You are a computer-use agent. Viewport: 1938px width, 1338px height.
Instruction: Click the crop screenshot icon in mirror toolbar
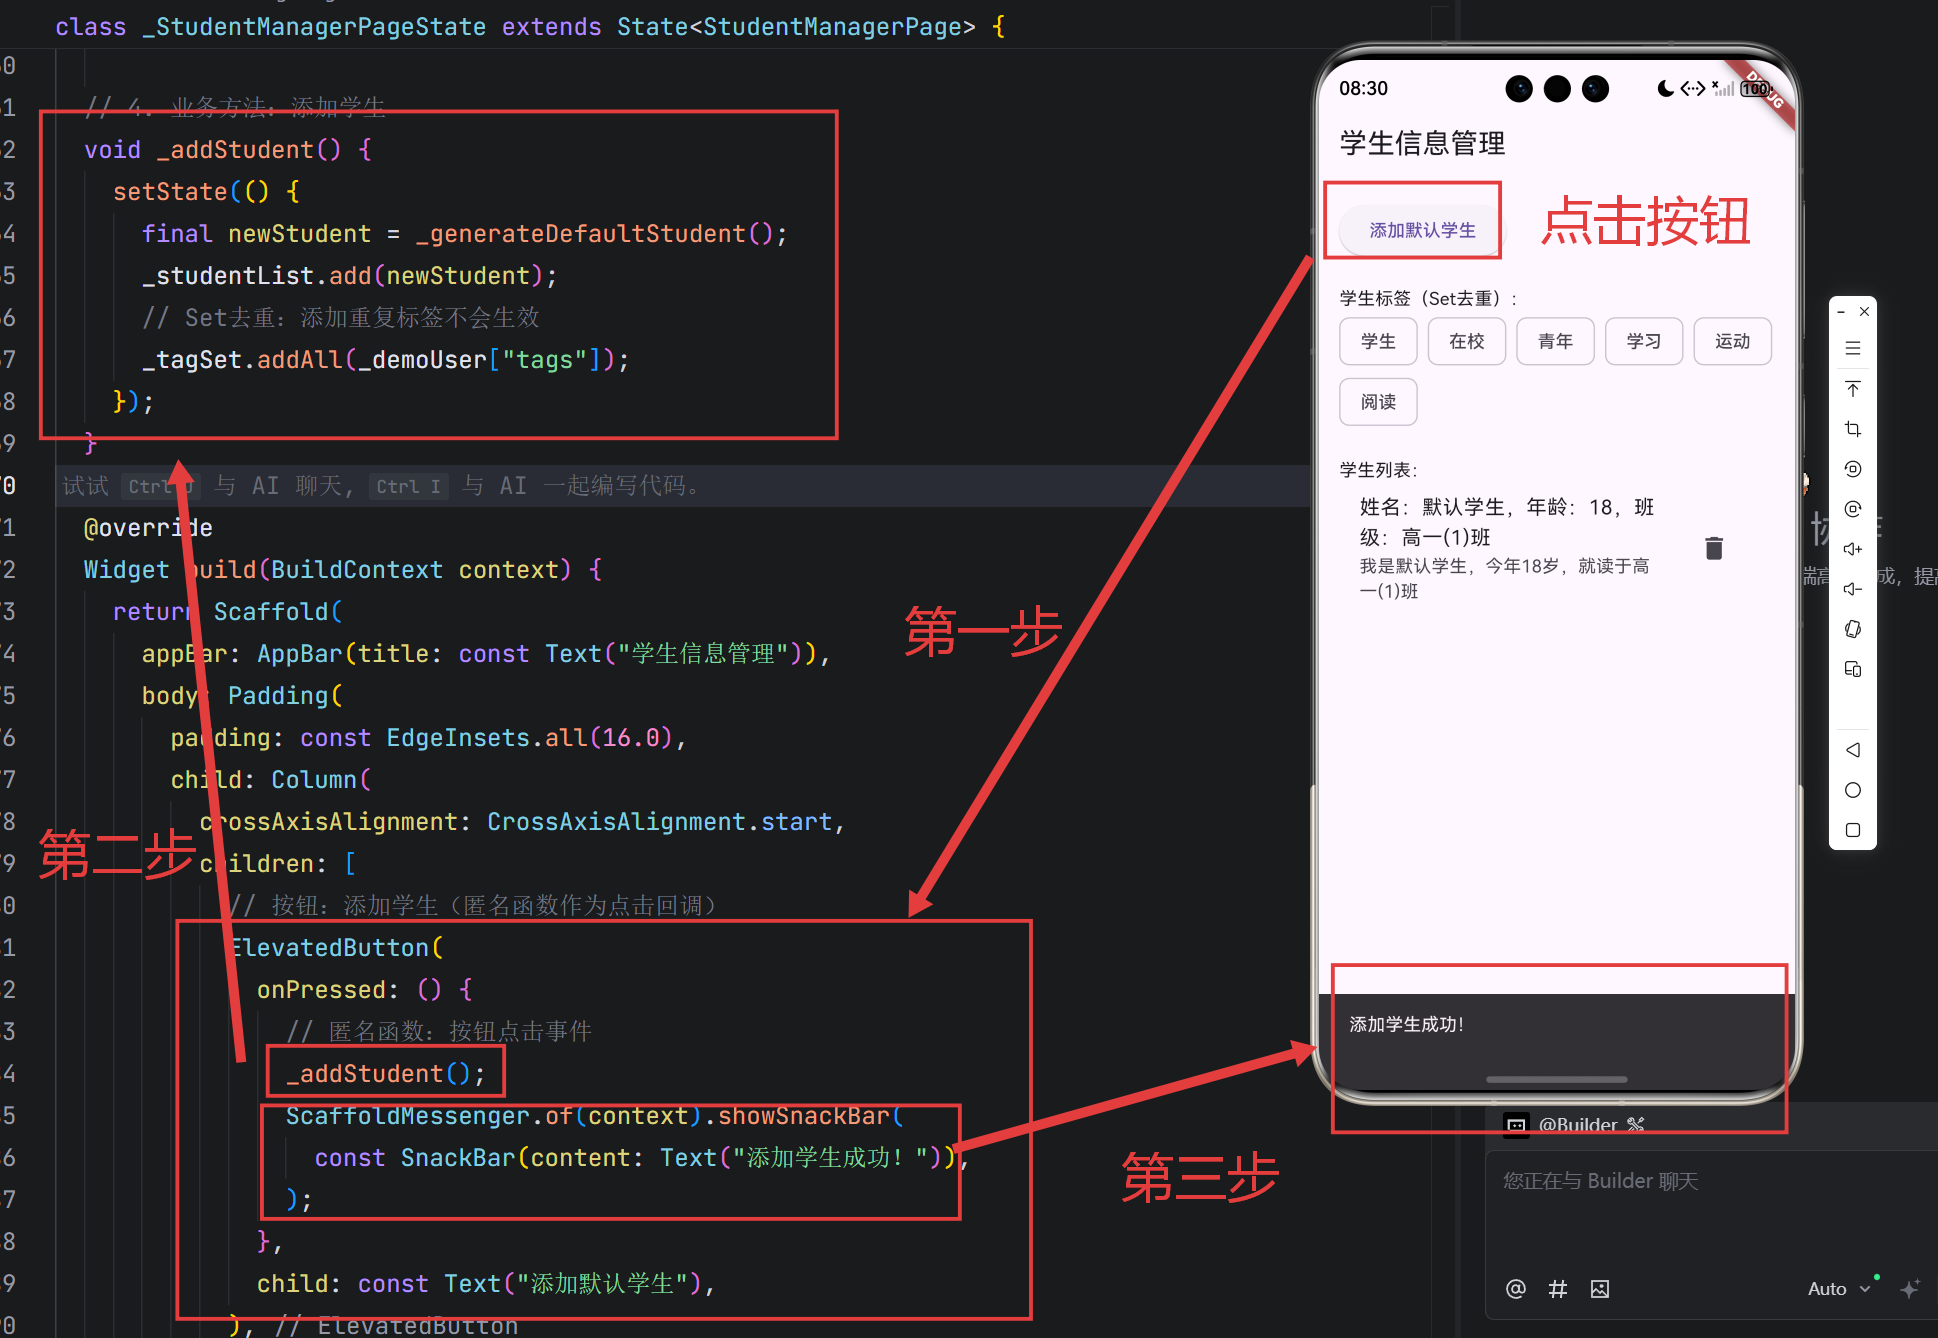click(1852, 429)
